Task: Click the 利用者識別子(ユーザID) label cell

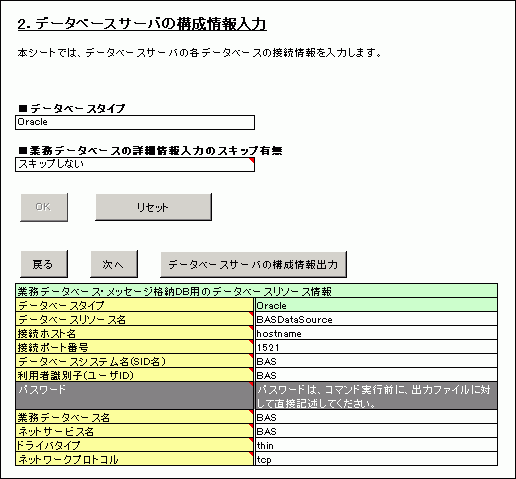Action: pos(134,375)
